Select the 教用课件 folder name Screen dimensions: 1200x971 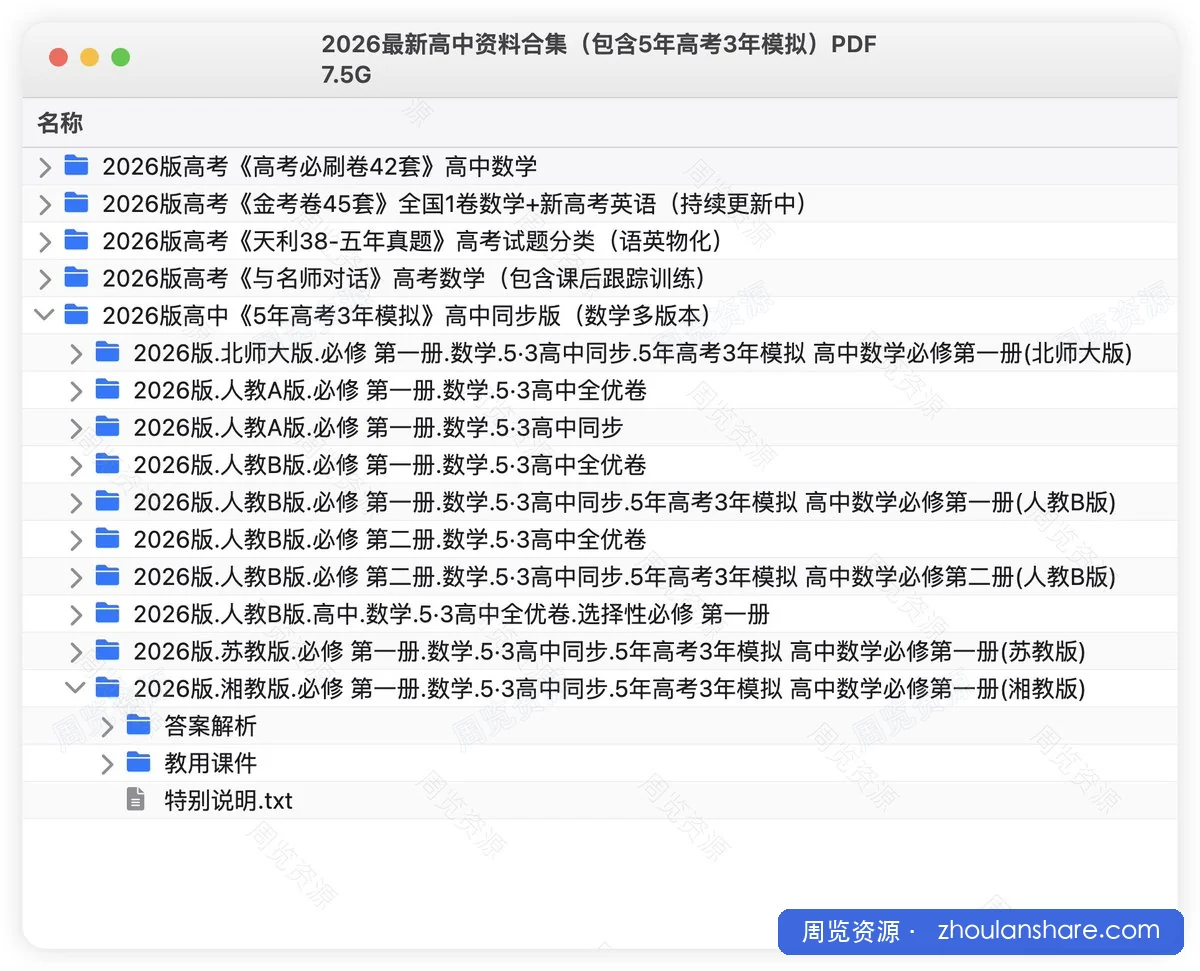210,764
